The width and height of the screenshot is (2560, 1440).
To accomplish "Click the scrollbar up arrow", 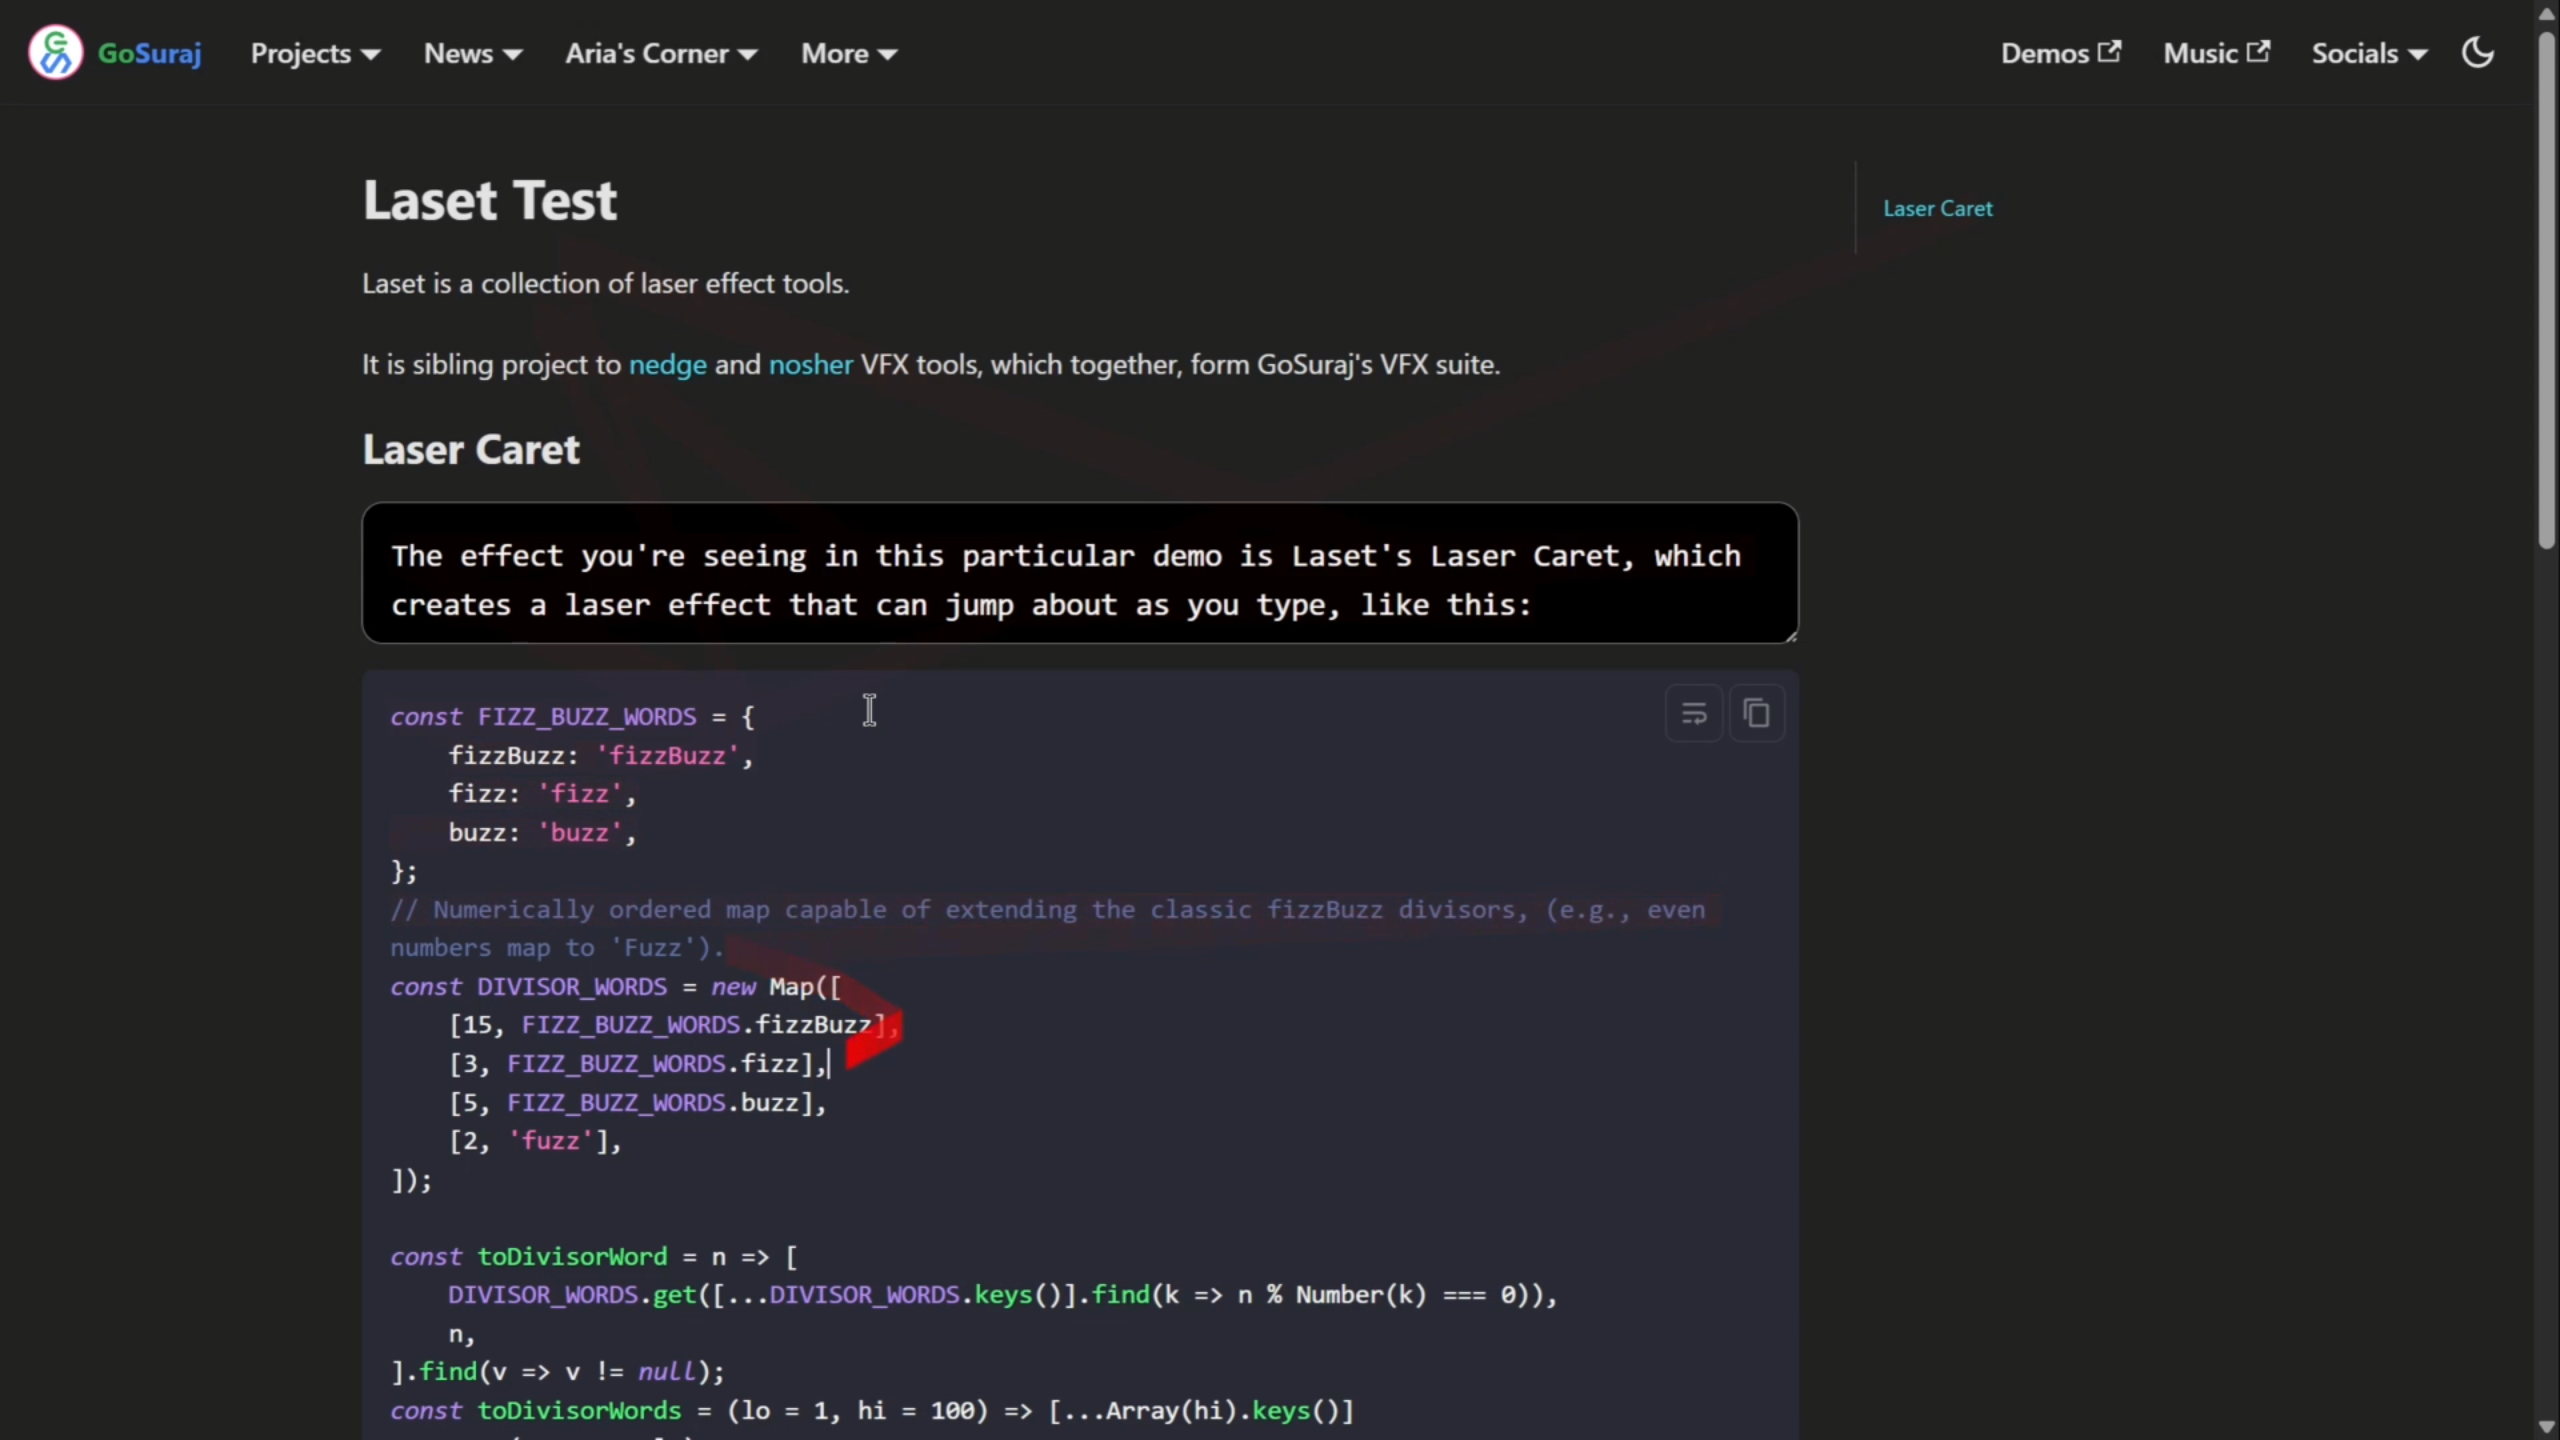I will coord(2546,12).
